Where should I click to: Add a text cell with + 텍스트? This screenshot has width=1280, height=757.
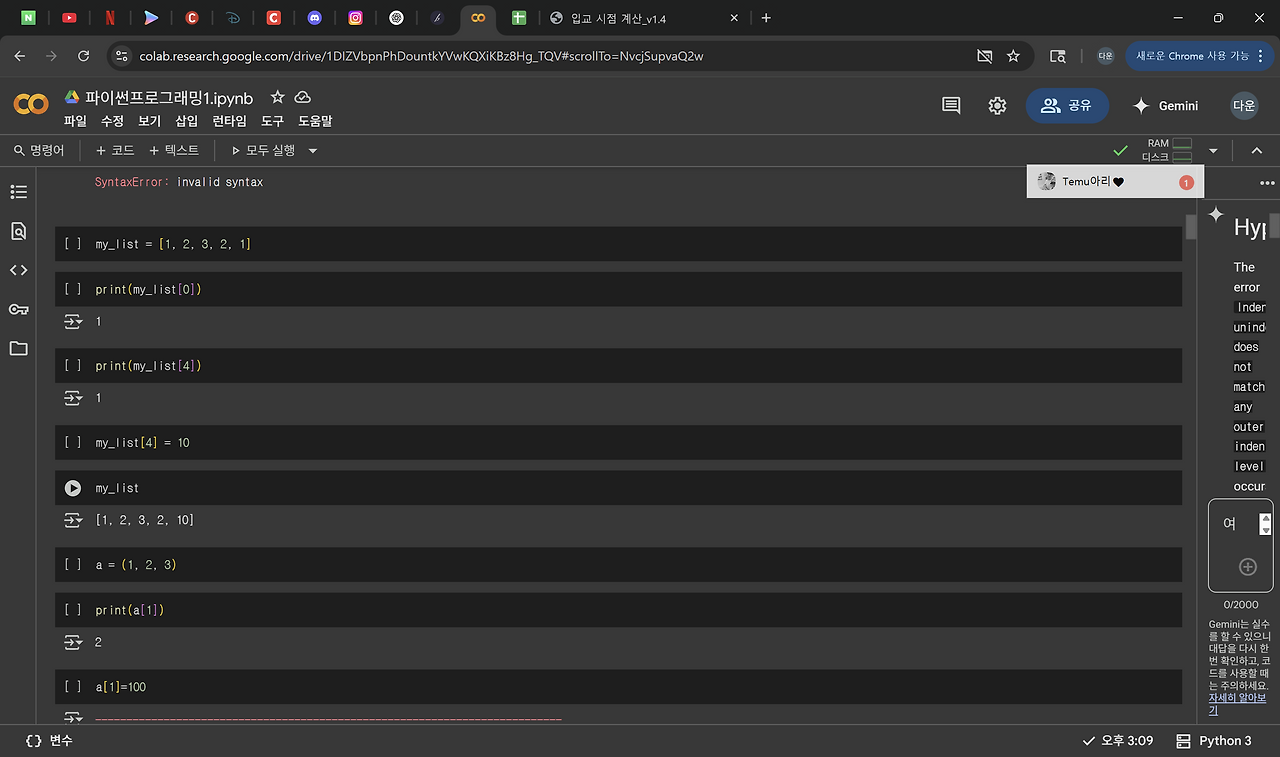174,151
